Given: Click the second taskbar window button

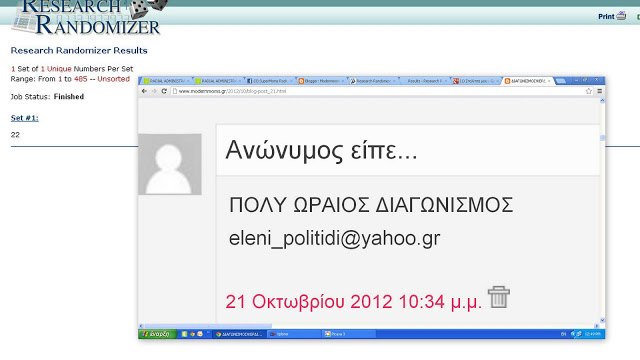Looking at the screenshot, I should 294,334.
